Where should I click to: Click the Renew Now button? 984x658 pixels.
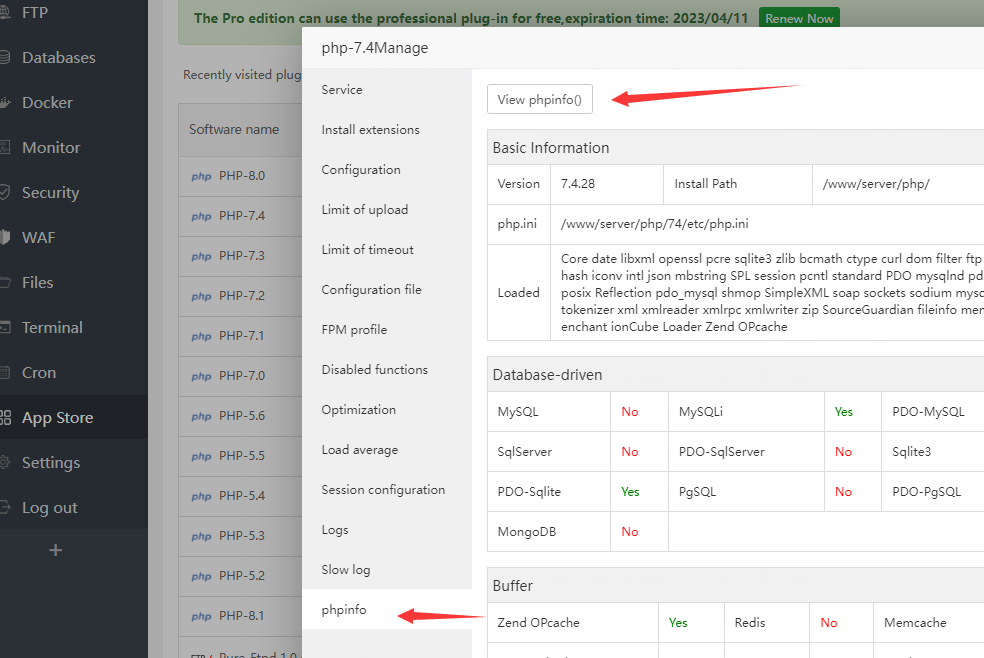click(798, 17)
